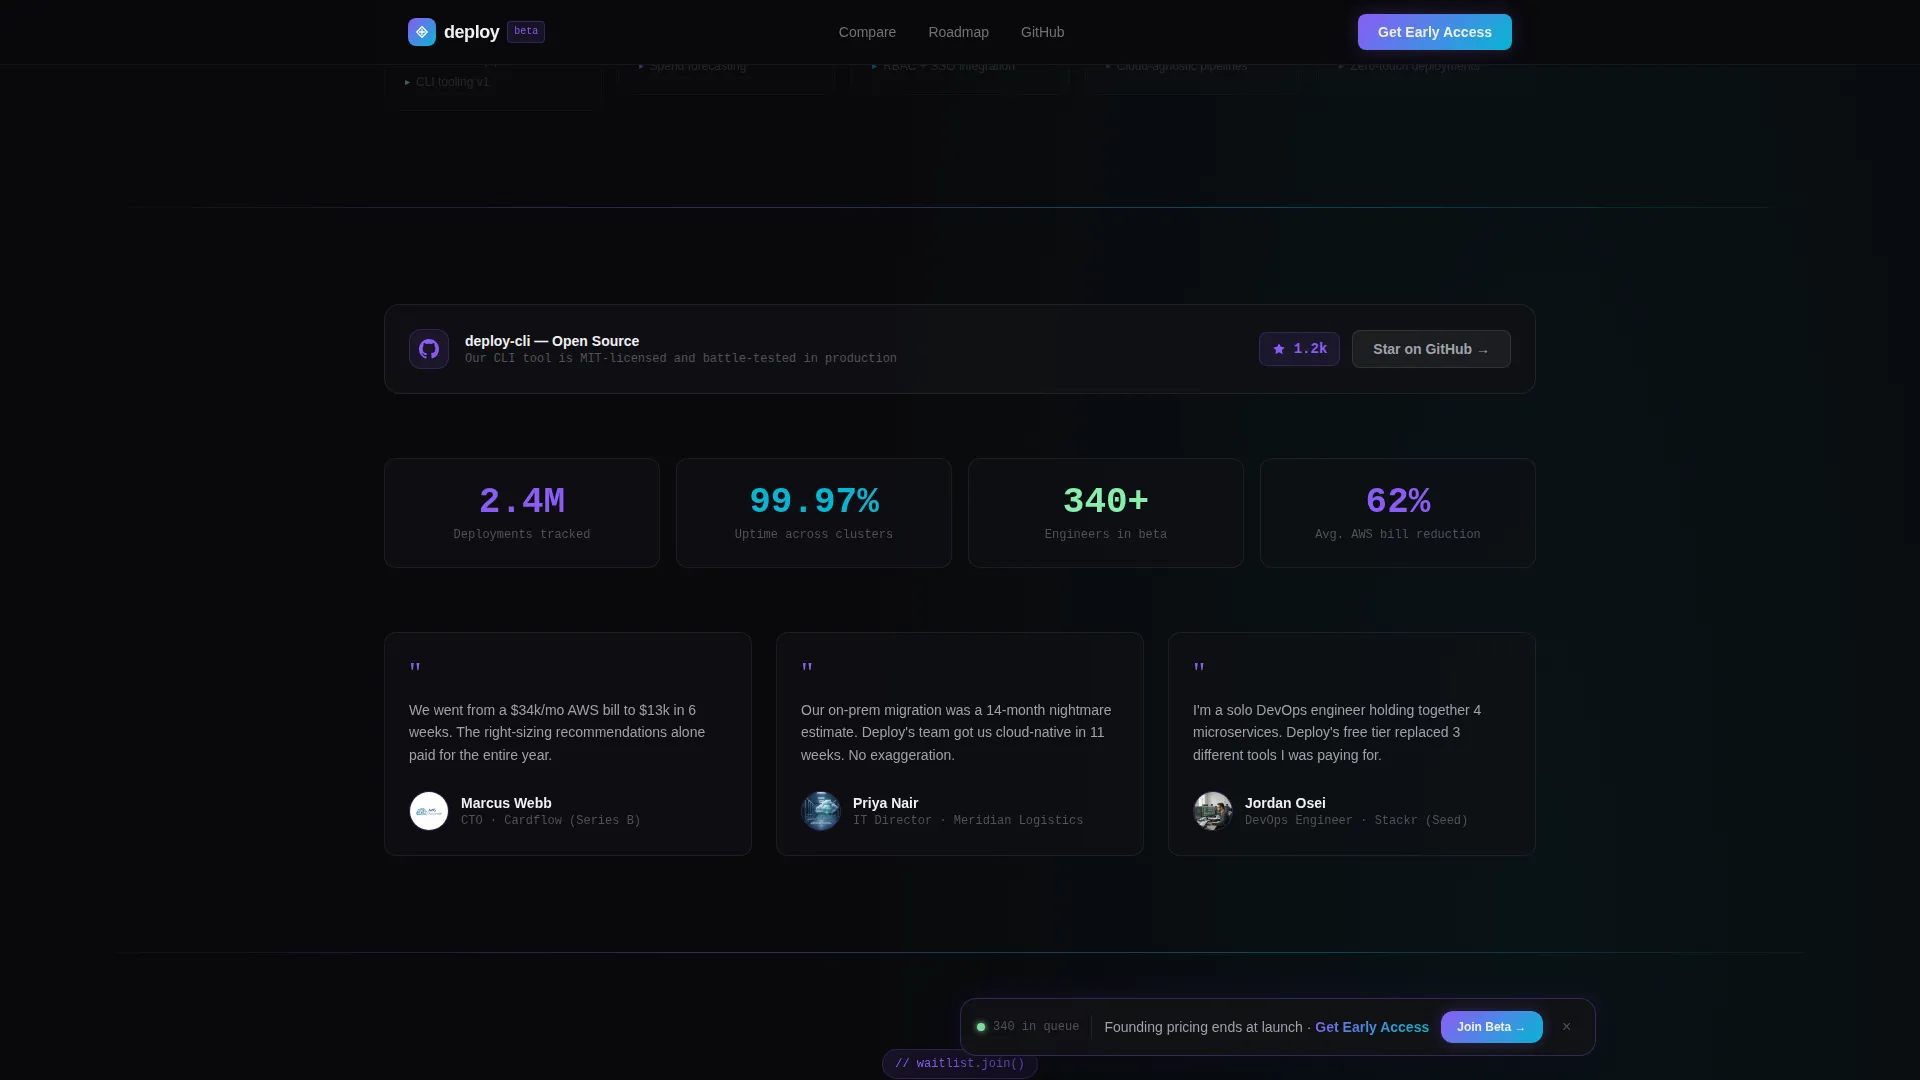
Task: Click quote mark icon in Marcus Webb testimonial
Action: (415, 668)
